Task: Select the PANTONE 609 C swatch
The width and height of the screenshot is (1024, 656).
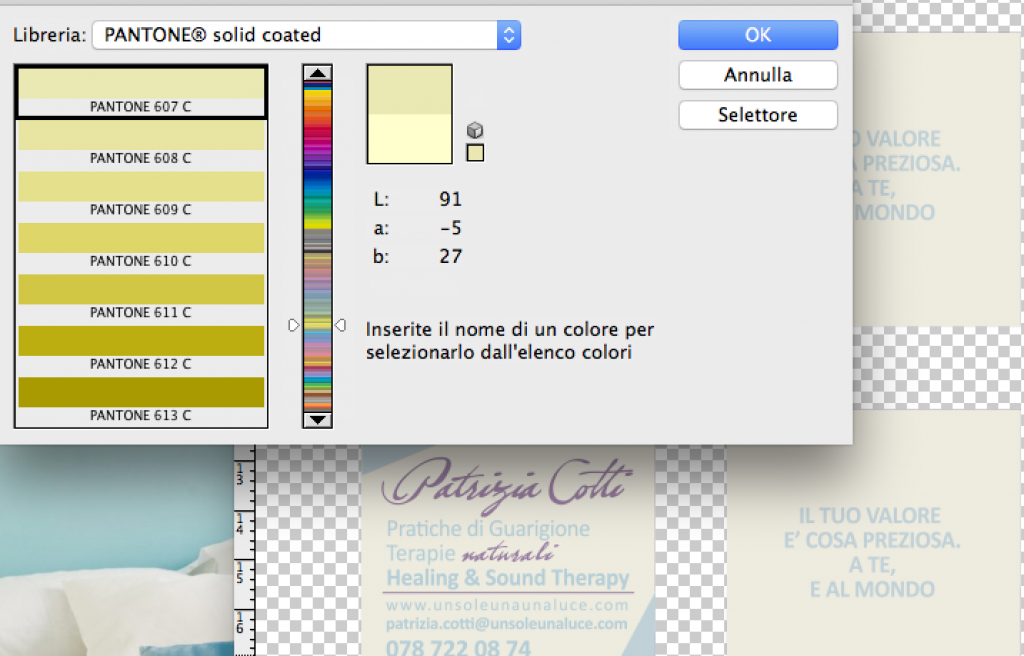Action: [x=141, y=195]
